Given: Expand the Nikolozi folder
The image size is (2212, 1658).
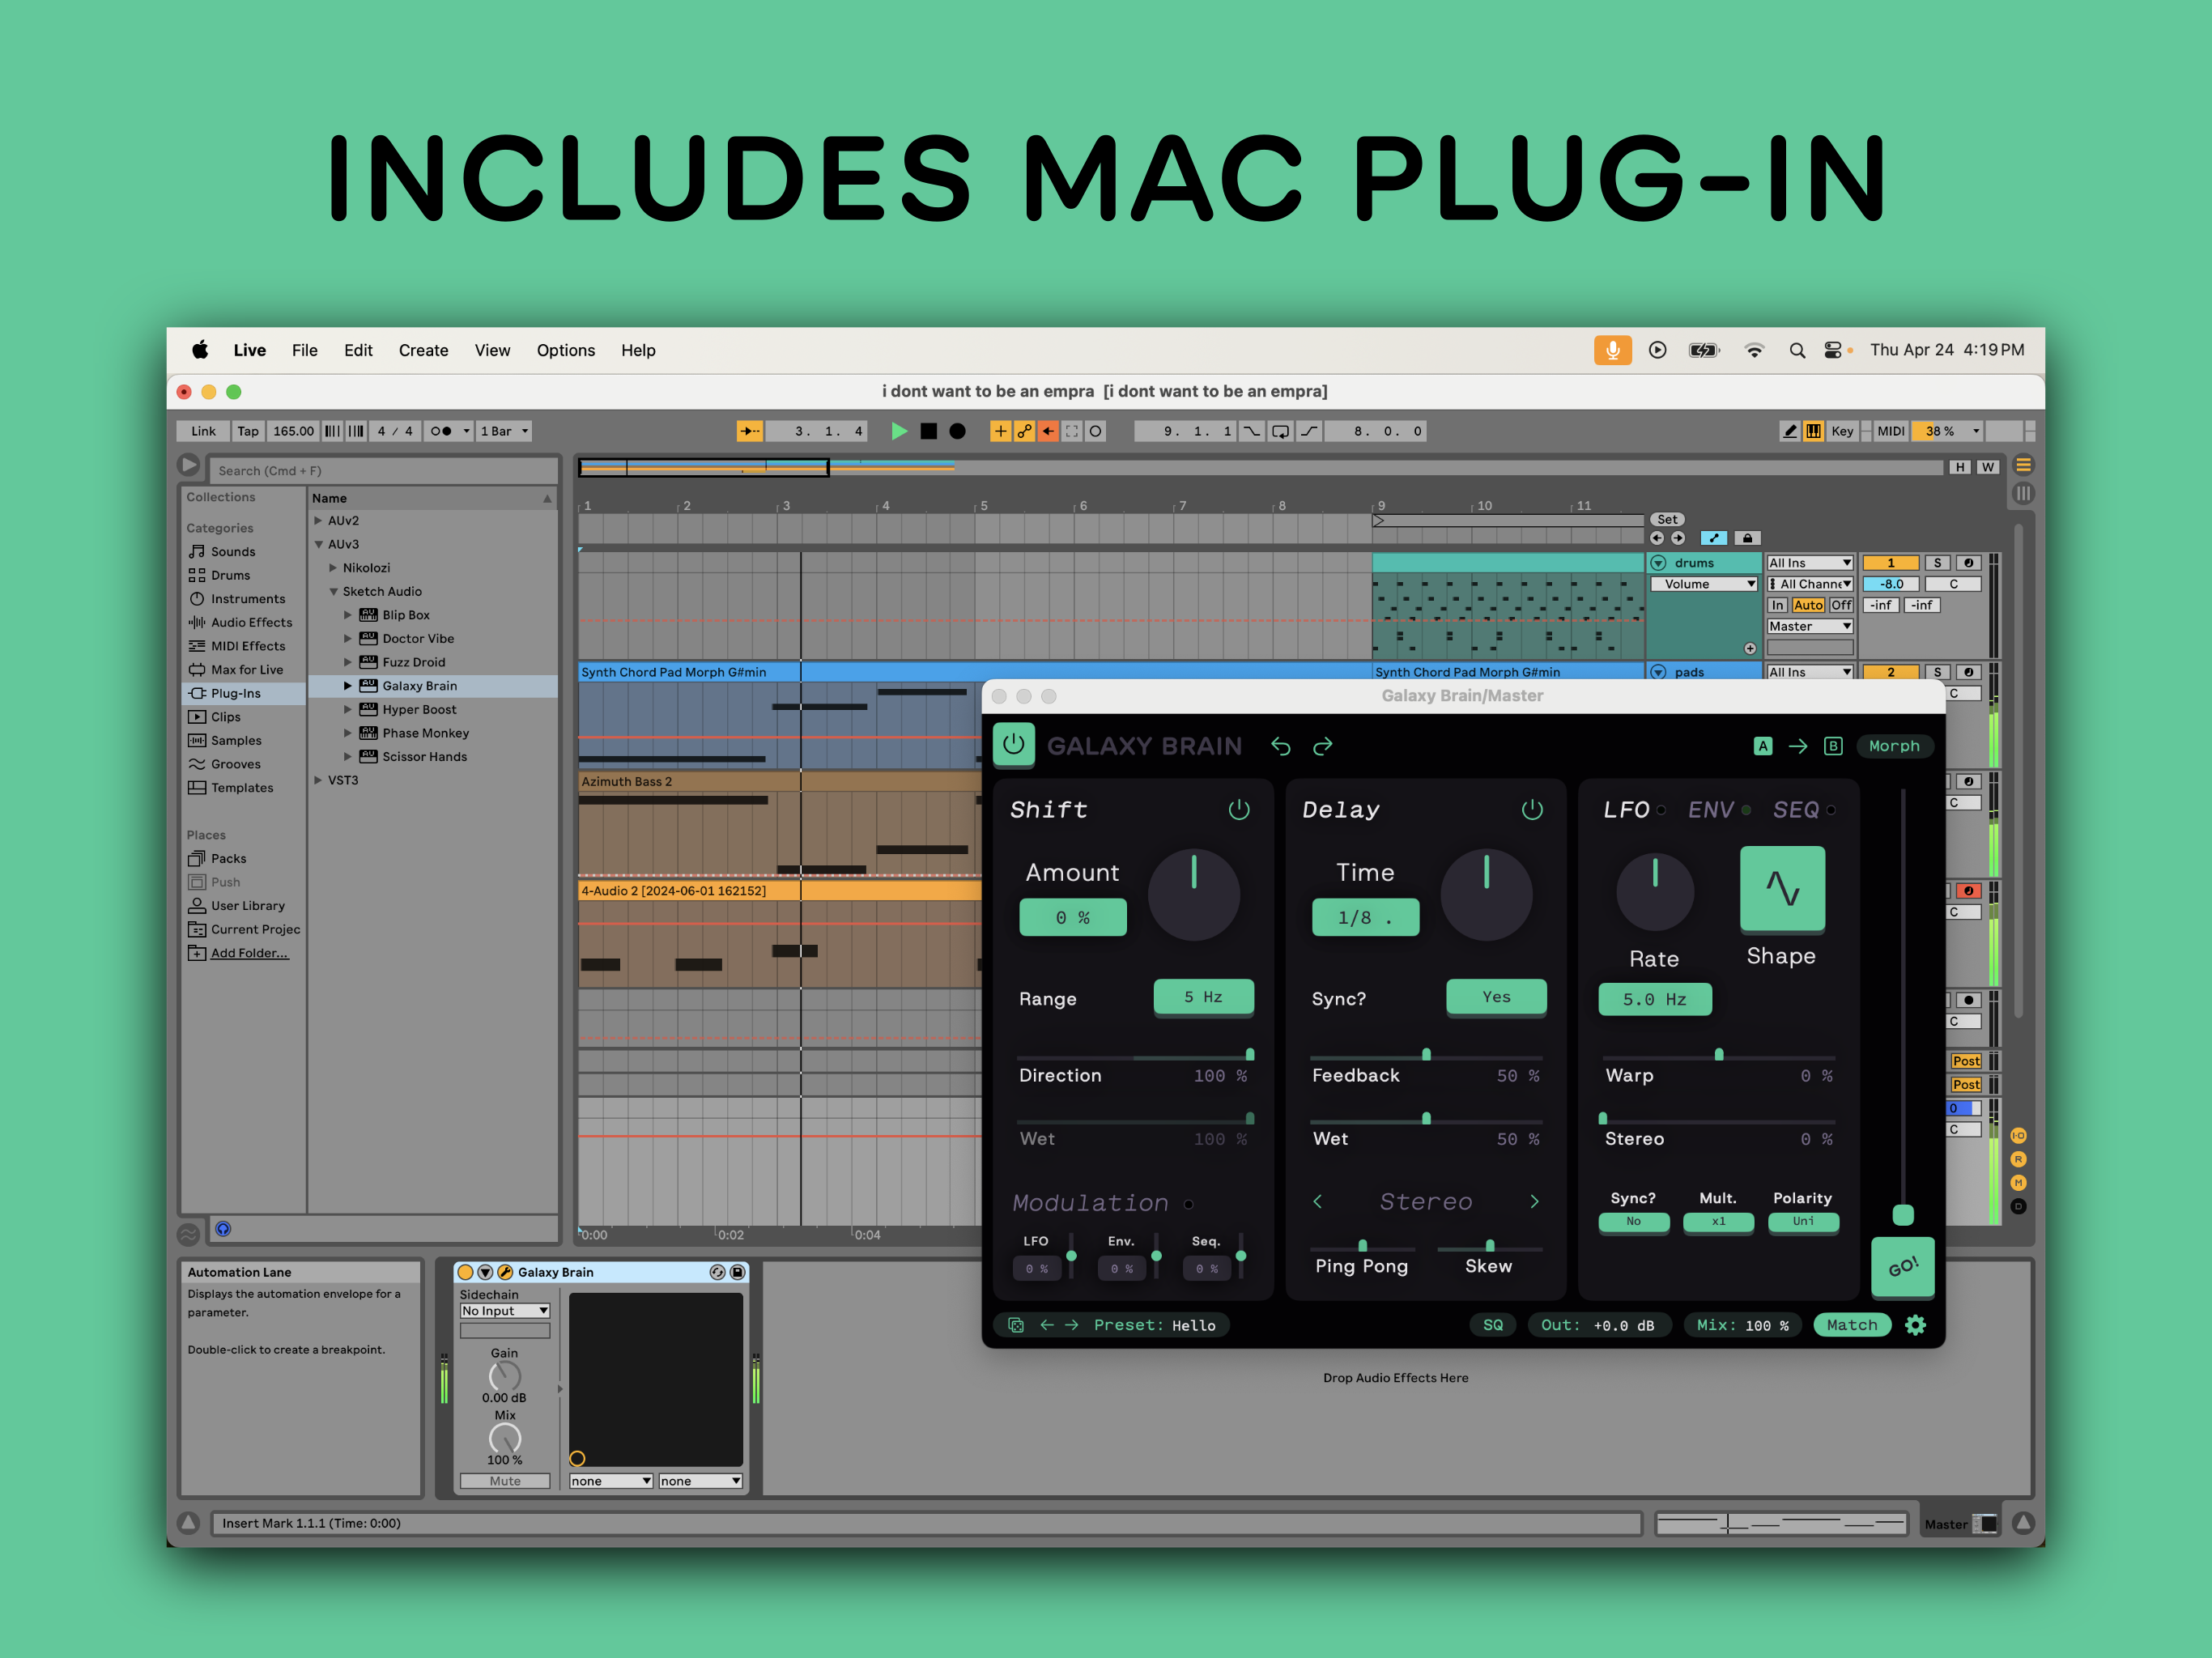Looking at the screenshot, I should click(333, 567).
